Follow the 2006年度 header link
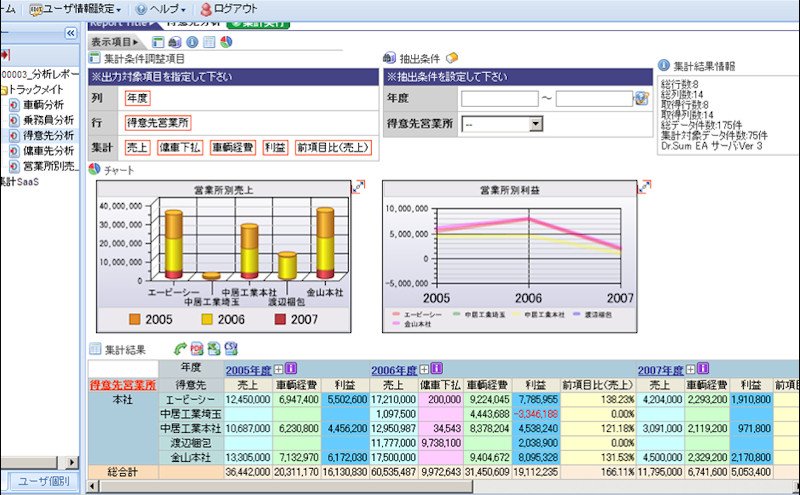Screen dimensions: 800x495 point(394,370)
